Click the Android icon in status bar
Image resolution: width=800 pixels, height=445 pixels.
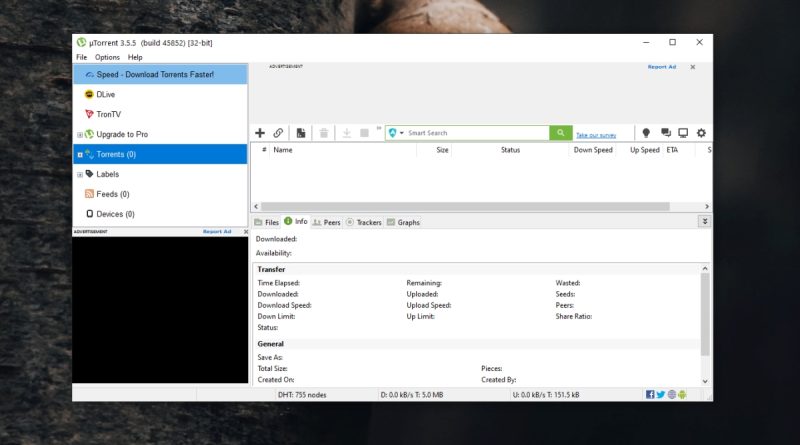click(x=682, y=394)
